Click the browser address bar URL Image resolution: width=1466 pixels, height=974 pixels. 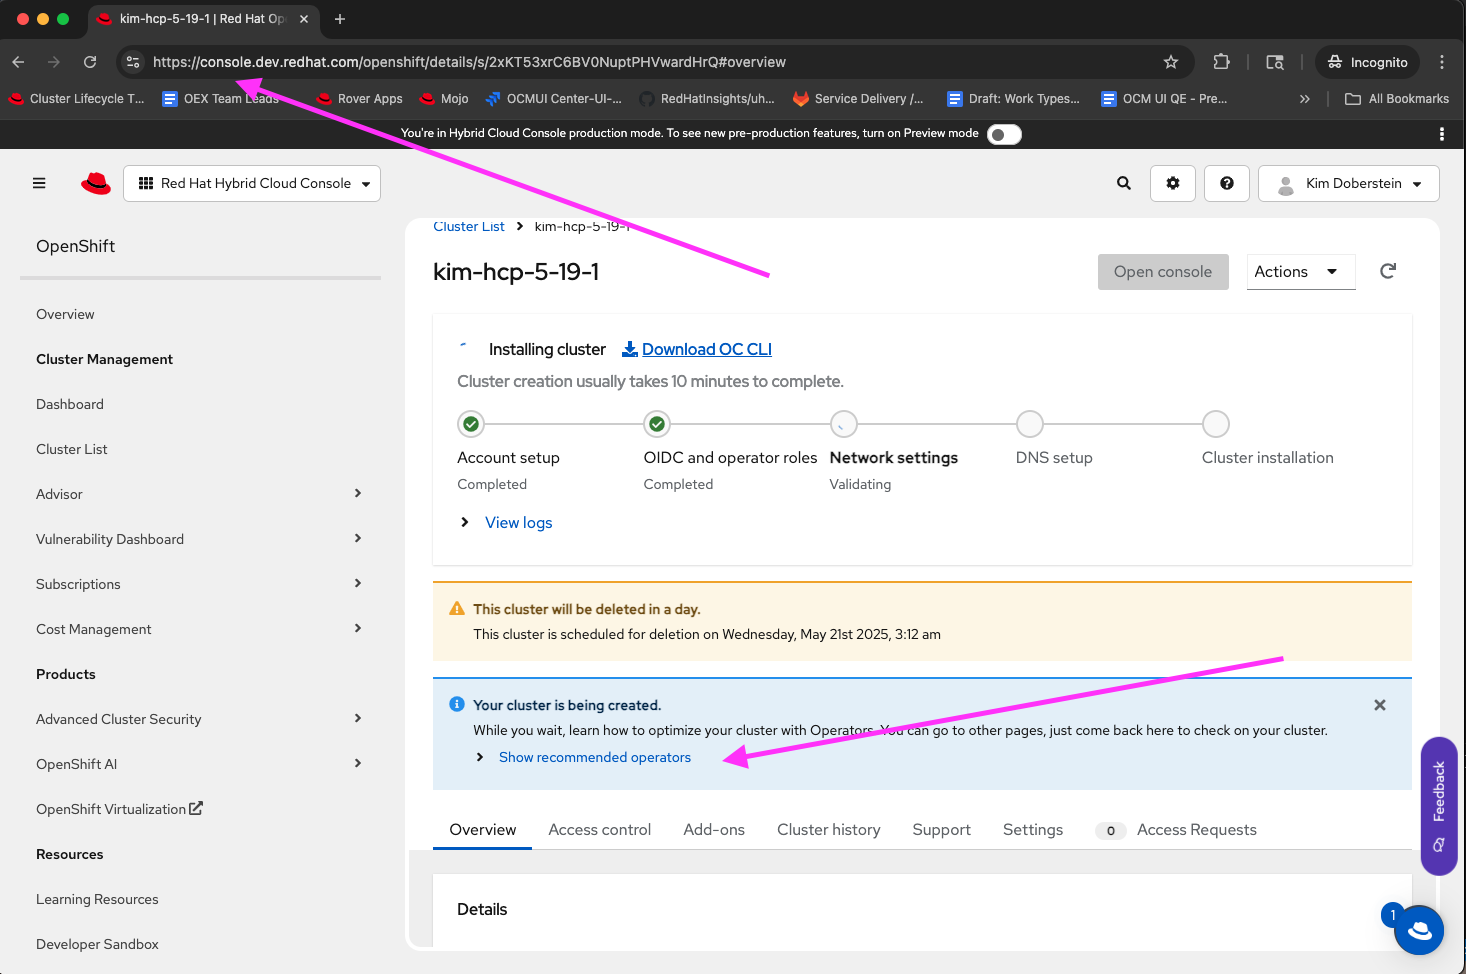pos(469,62)
